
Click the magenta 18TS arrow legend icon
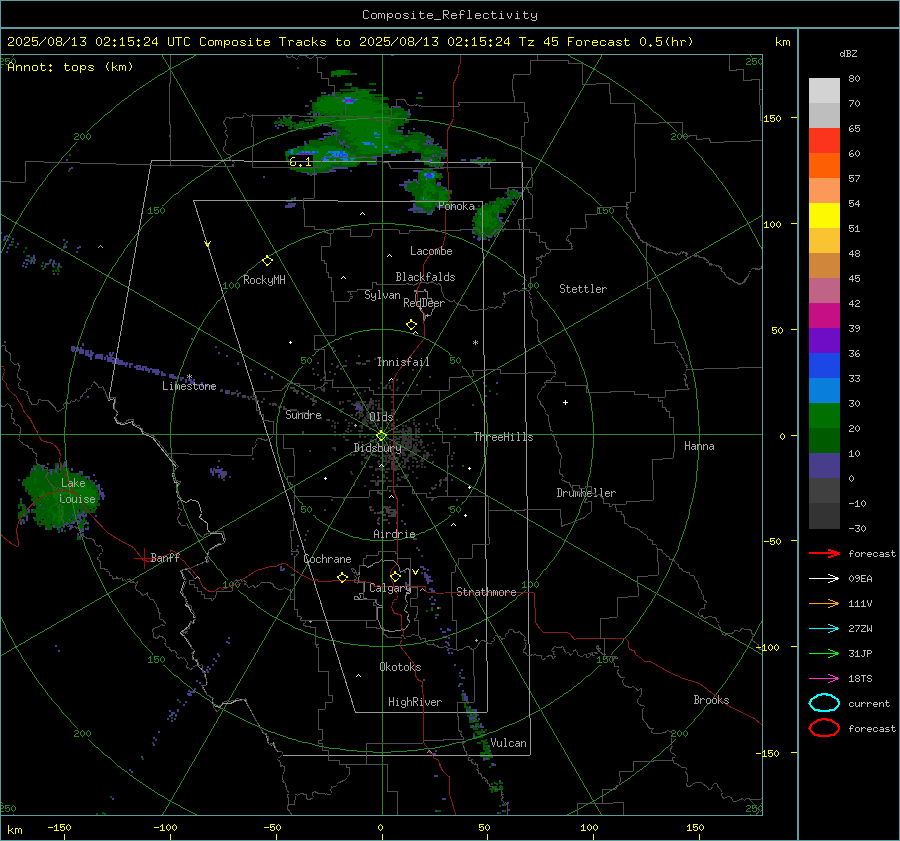[x=824, y=679]
